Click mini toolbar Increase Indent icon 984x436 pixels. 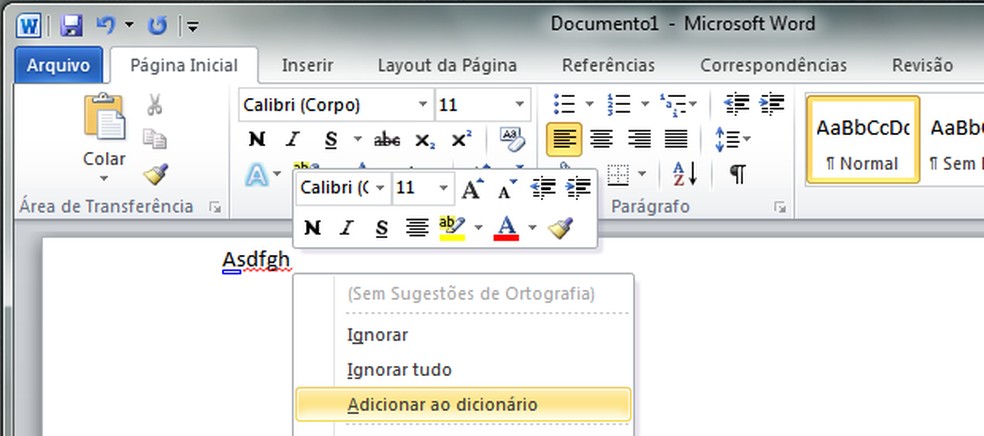(x=578, y=188)
